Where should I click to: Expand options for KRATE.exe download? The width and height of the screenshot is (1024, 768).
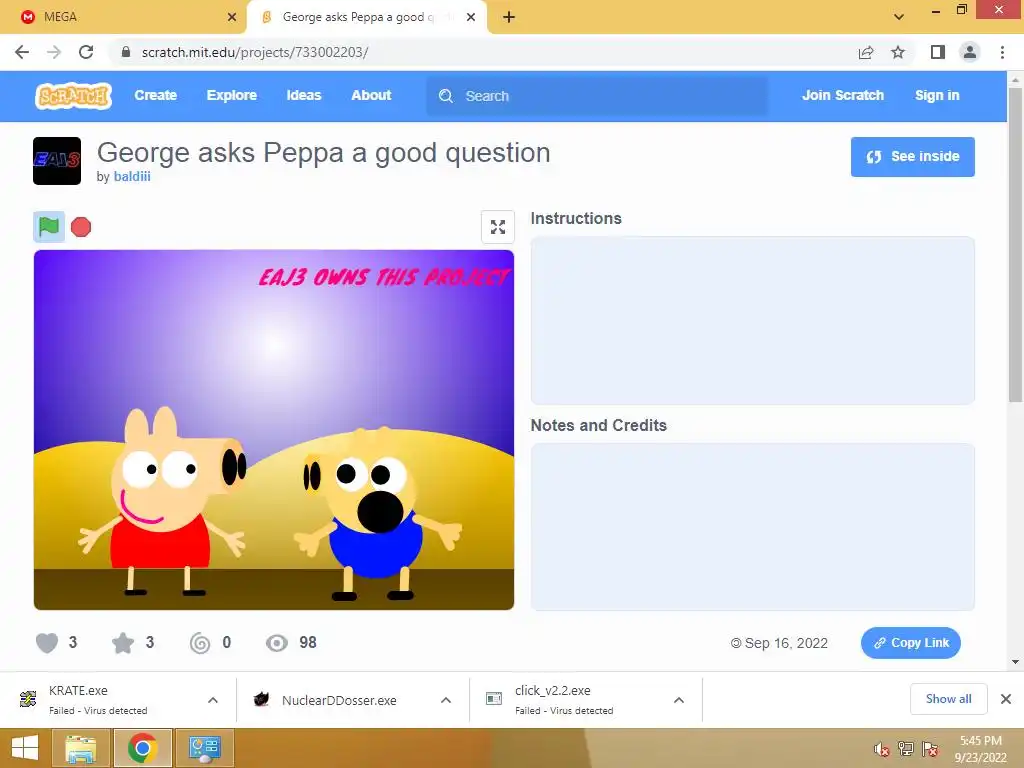(x=213, y=700)
